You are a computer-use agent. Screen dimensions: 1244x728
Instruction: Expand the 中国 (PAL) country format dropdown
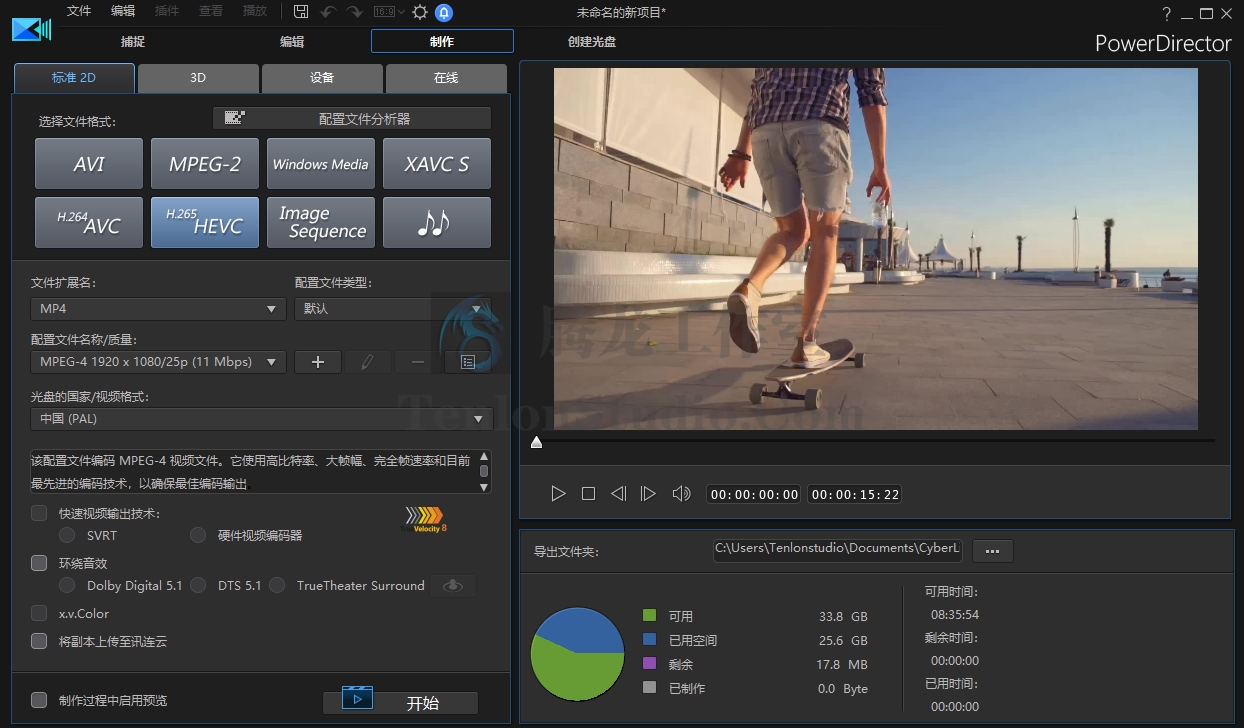[261, 419]
